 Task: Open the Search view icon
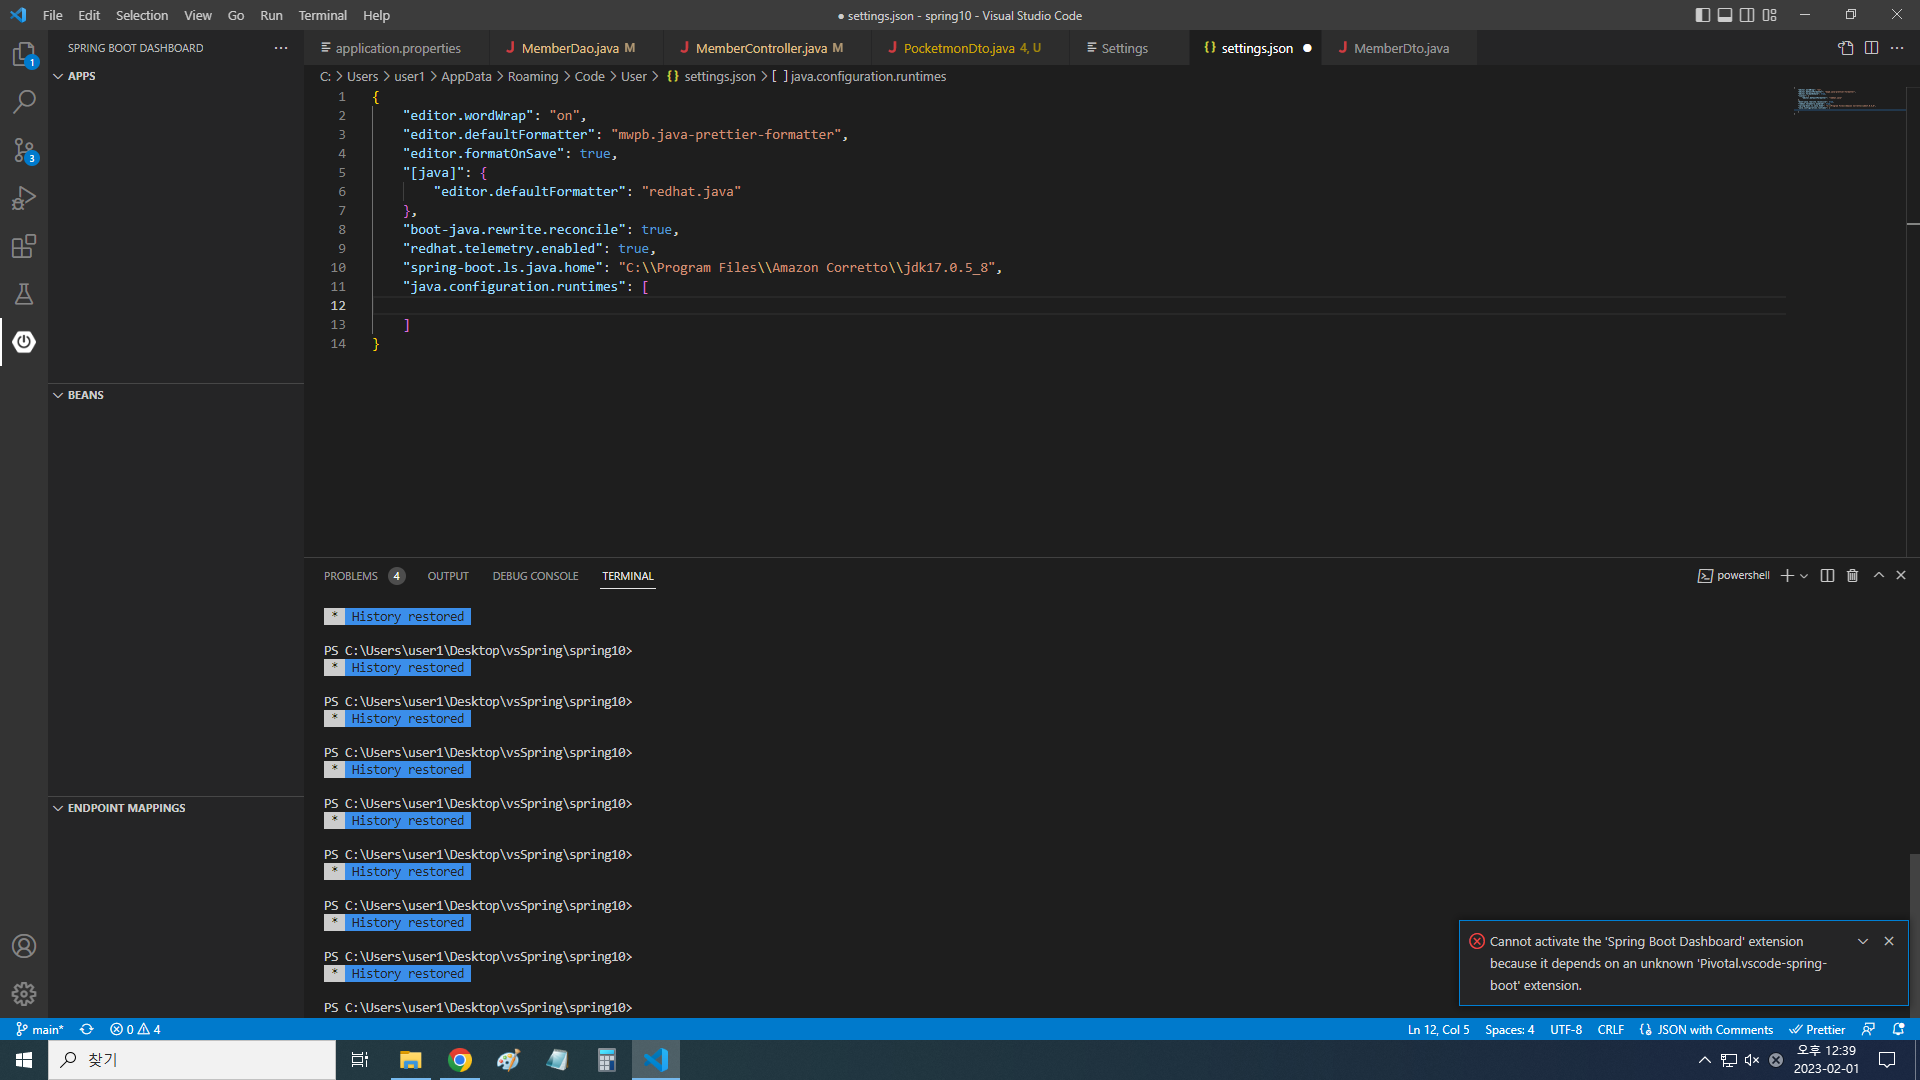click(24, 102)
